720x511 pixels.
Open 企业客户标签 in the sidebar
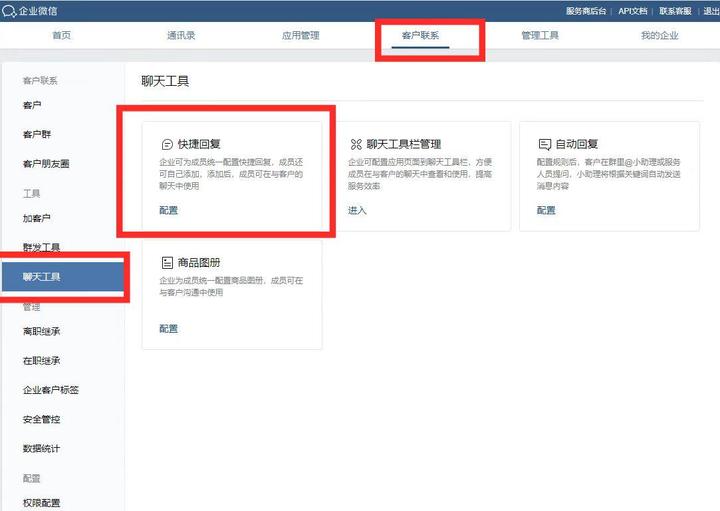point(51,390)
